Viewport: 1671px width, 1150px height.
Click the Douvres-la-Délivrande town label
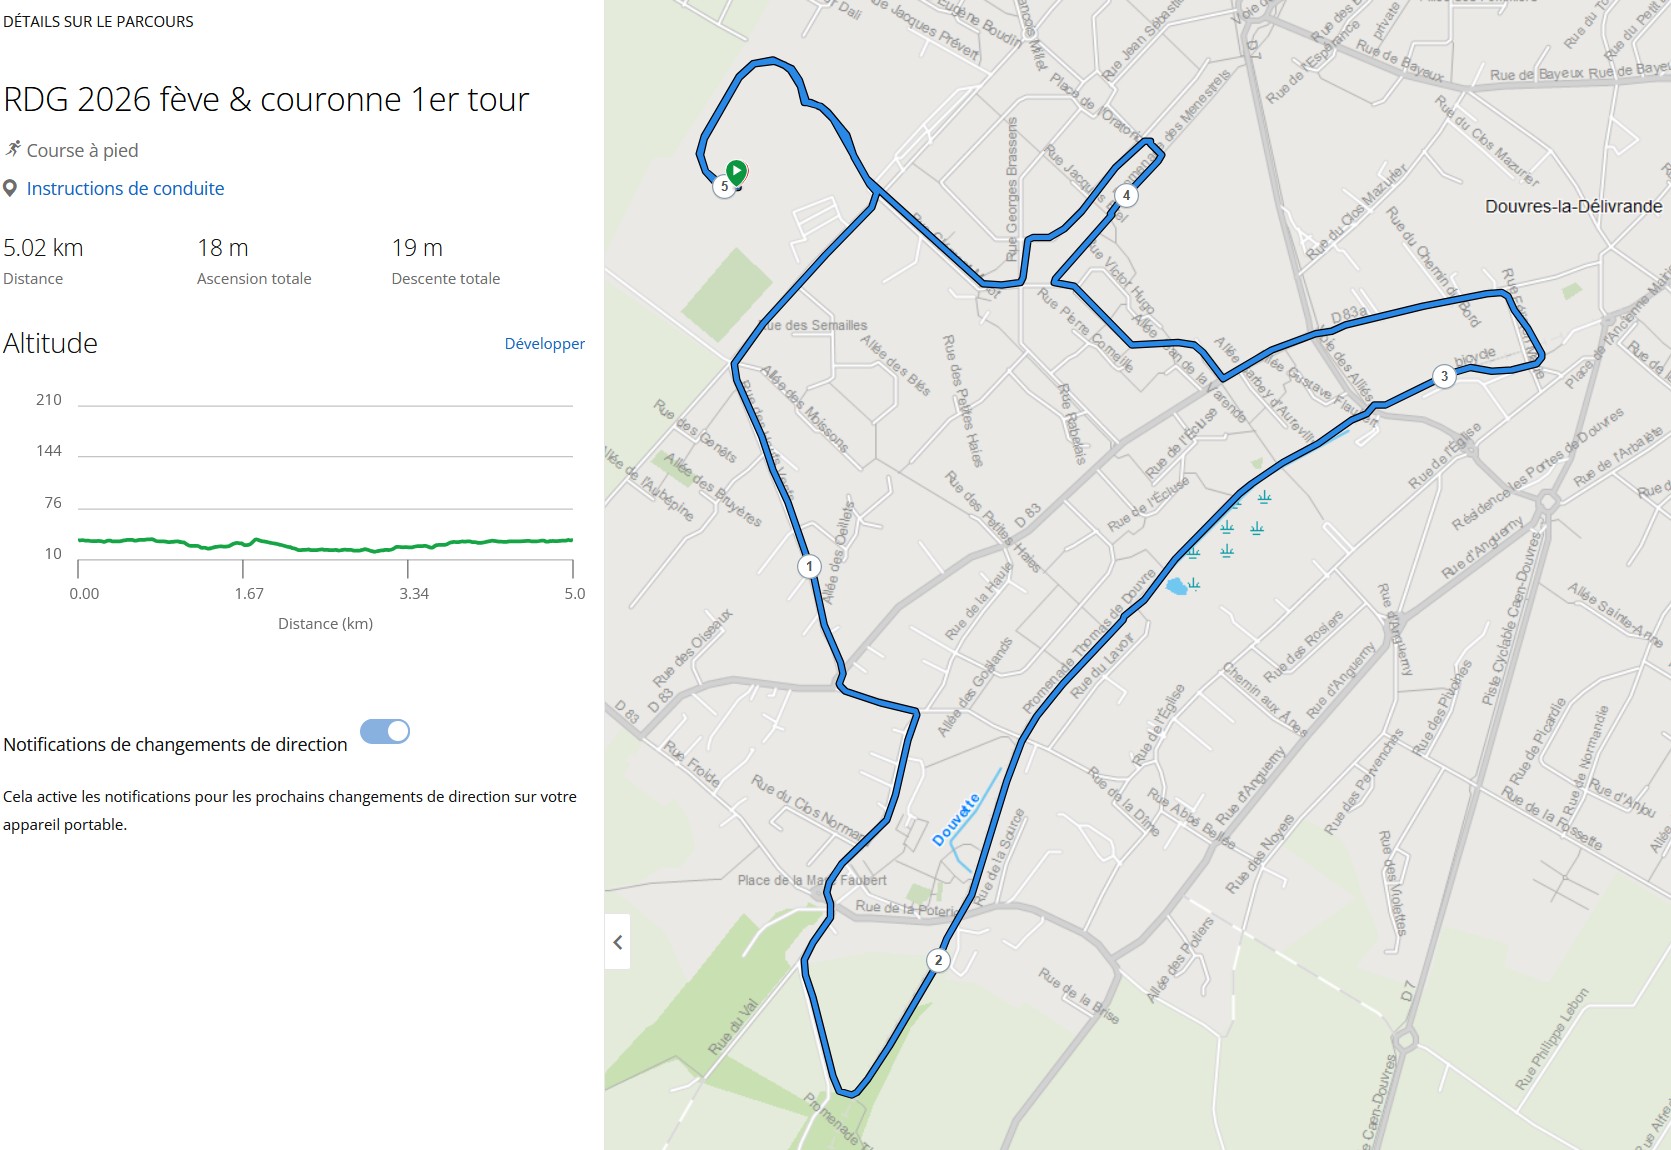(x=1573, y=207)
